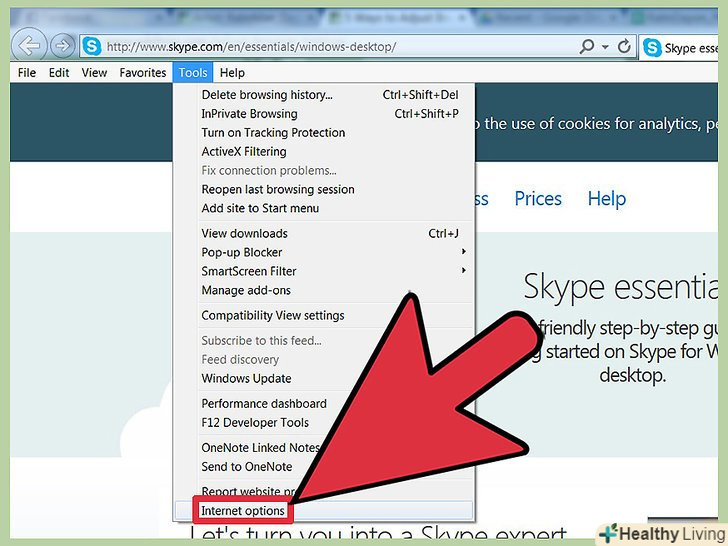Select Reopen last browsing session
The image size is (728, 546).
(324, 189)
